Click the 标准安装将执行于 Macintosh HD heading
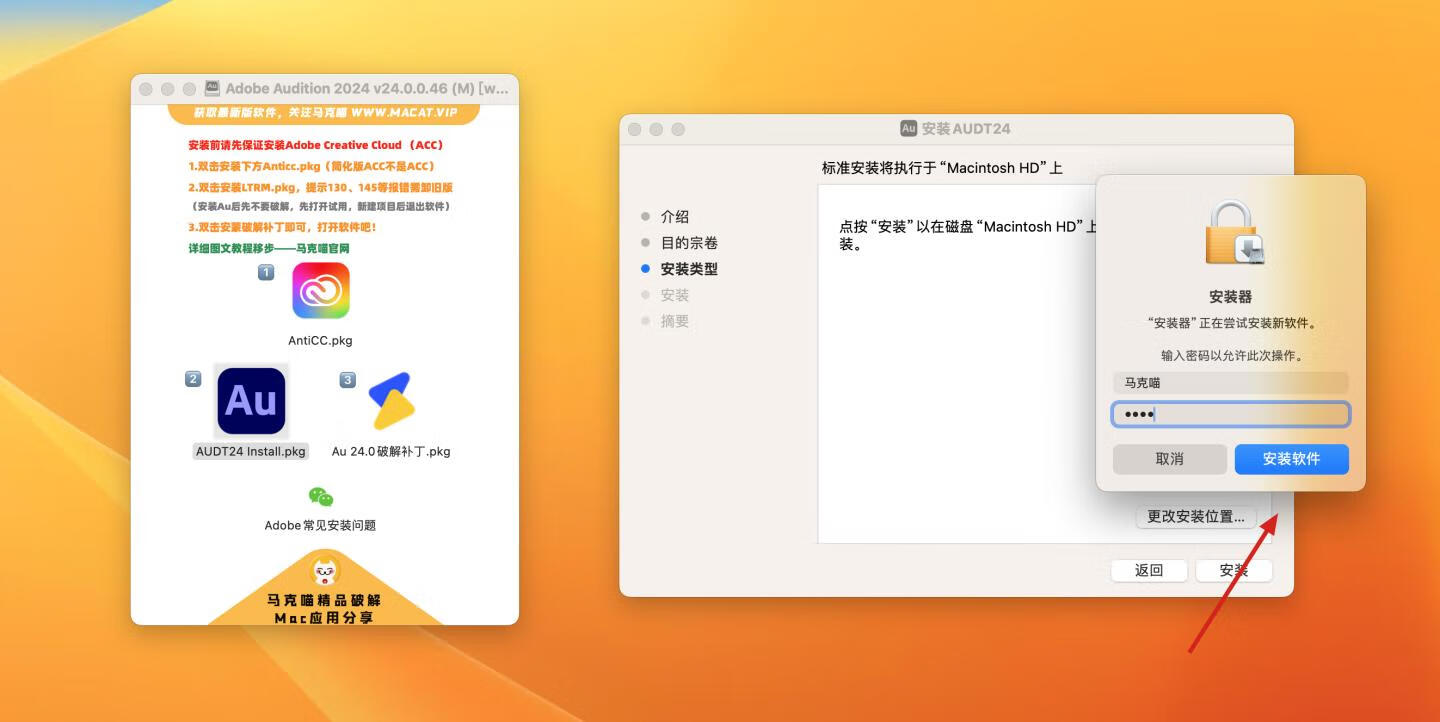This screenshot has height=722, width=1440. point(942,168)
